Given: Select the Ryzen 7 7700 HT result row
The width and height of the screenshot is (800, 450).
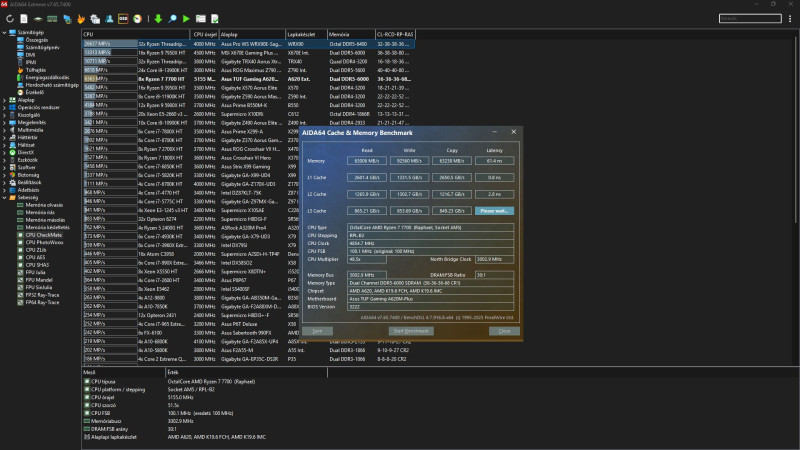Looking at the screenshot, I should click(248, 79).
